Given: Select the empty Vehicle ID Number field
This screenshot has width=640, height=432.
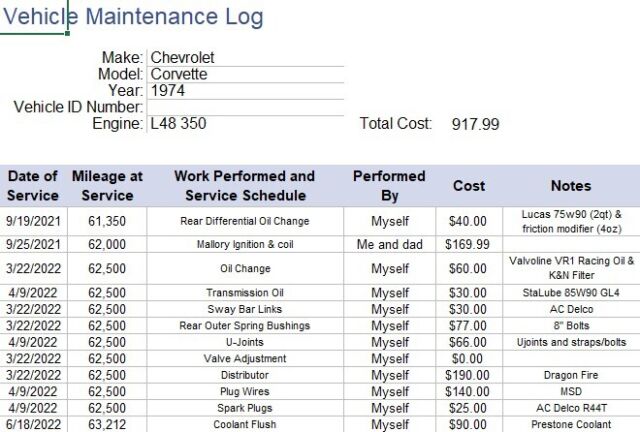Looking at the screenshot, I should click(x=245, y=107).
